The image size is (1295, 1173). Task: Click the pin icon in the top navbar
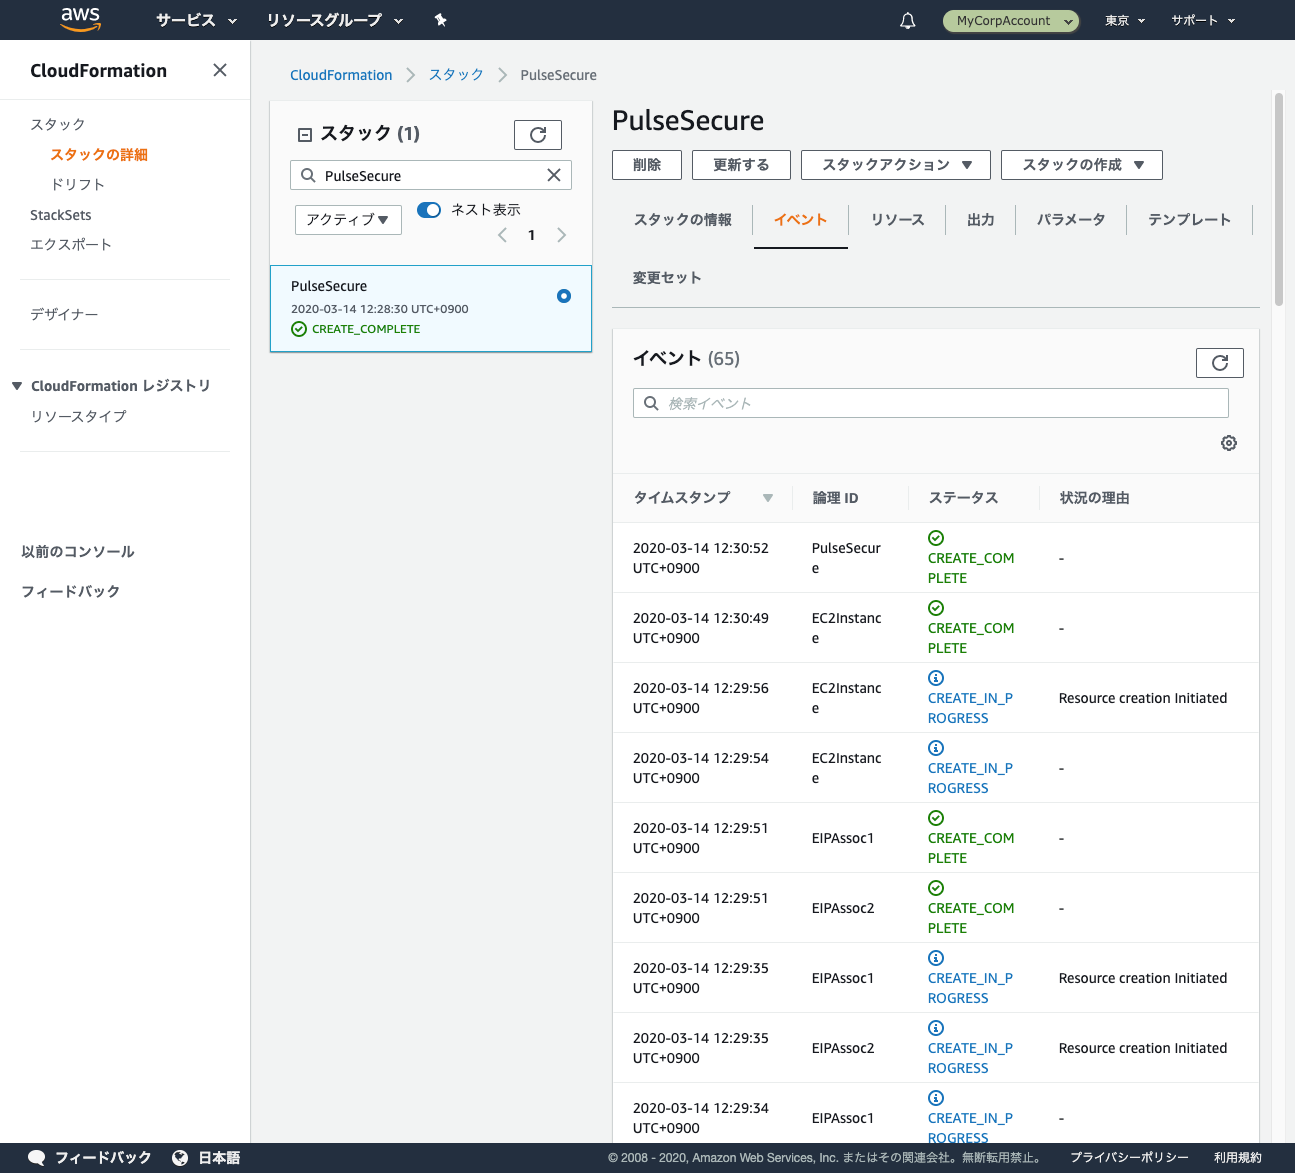(440, 20)
